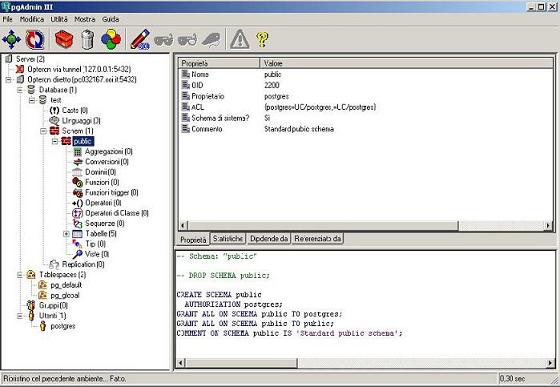Select the Proprietario property row
Screen dimensions: 560x387
(x=366, y=96)
